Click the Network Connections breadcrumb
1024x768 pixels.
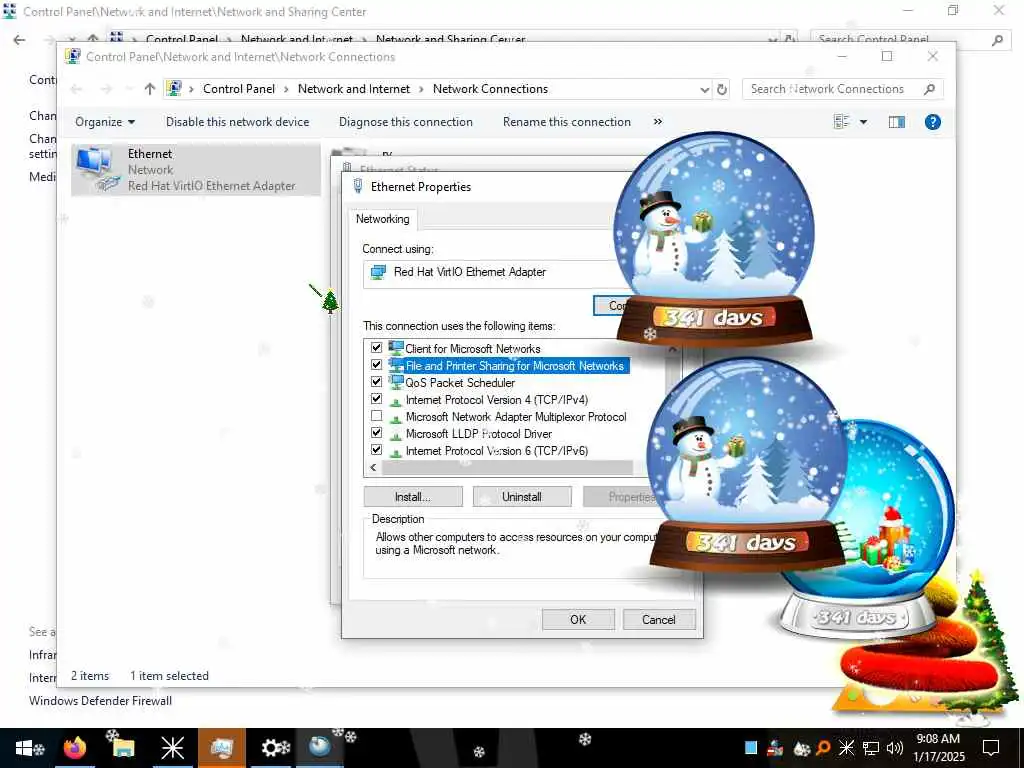(490, 89)
